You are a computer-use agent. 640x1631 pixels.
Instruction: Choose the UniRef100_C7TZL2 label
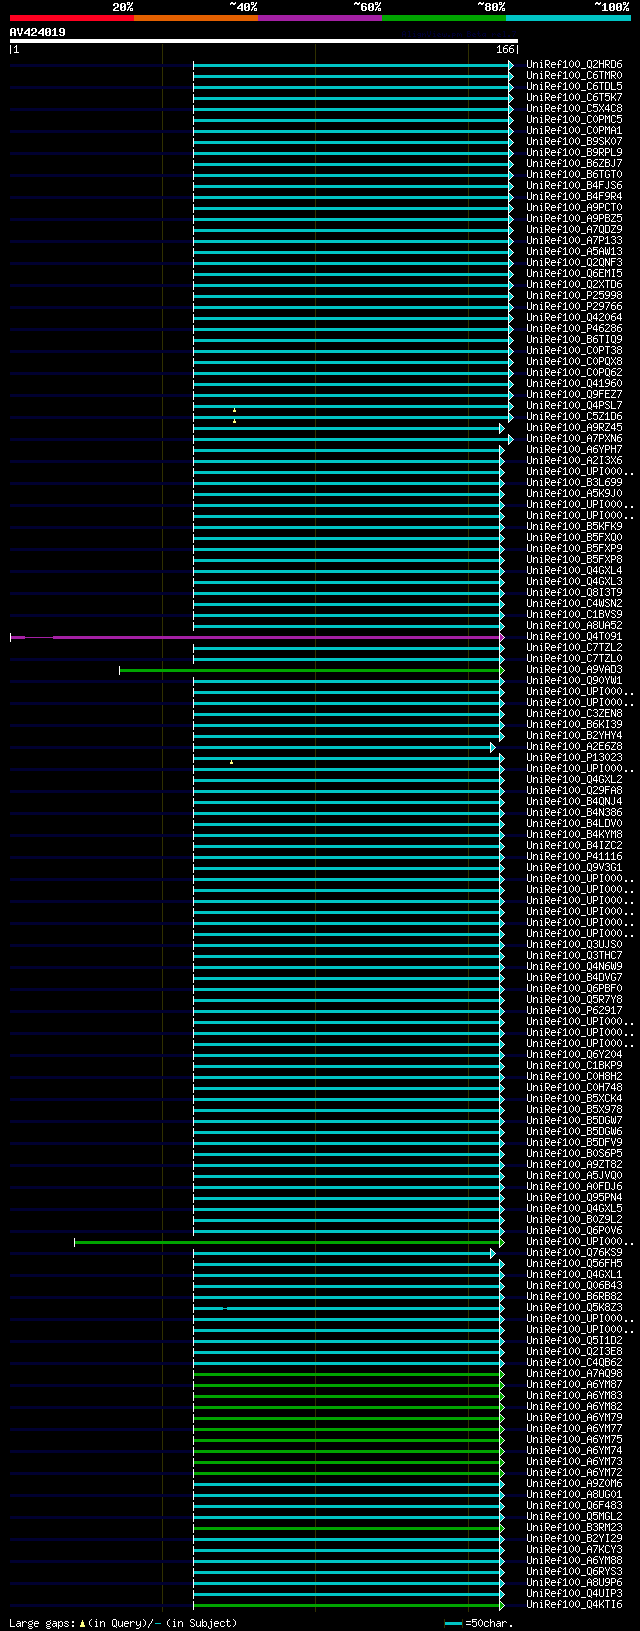pyautogui.click(x=574, y=648)
